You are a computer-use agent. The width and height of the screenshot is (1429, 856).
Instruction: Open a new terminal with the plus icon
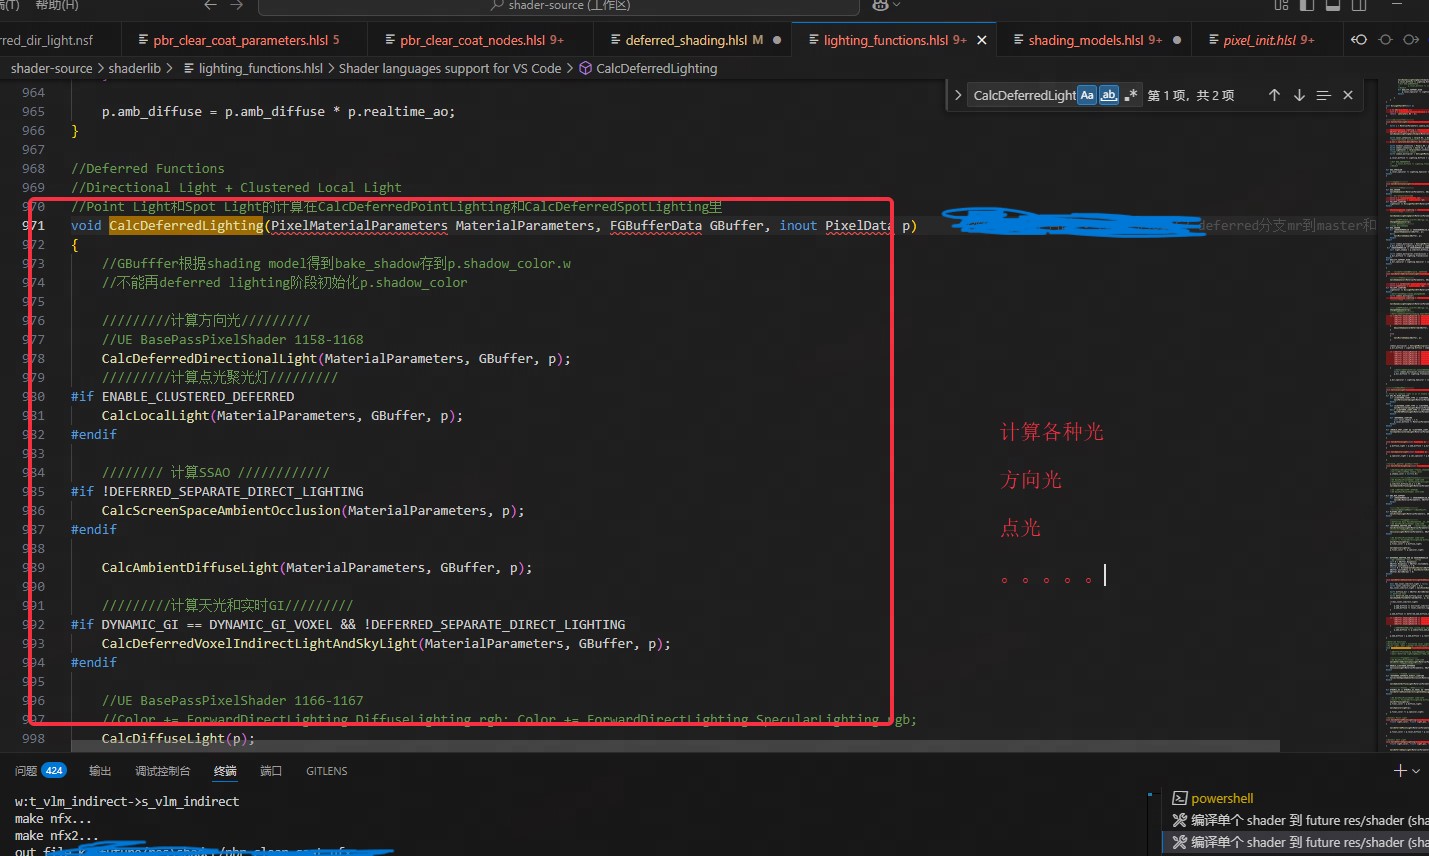tap(1400, 771)
